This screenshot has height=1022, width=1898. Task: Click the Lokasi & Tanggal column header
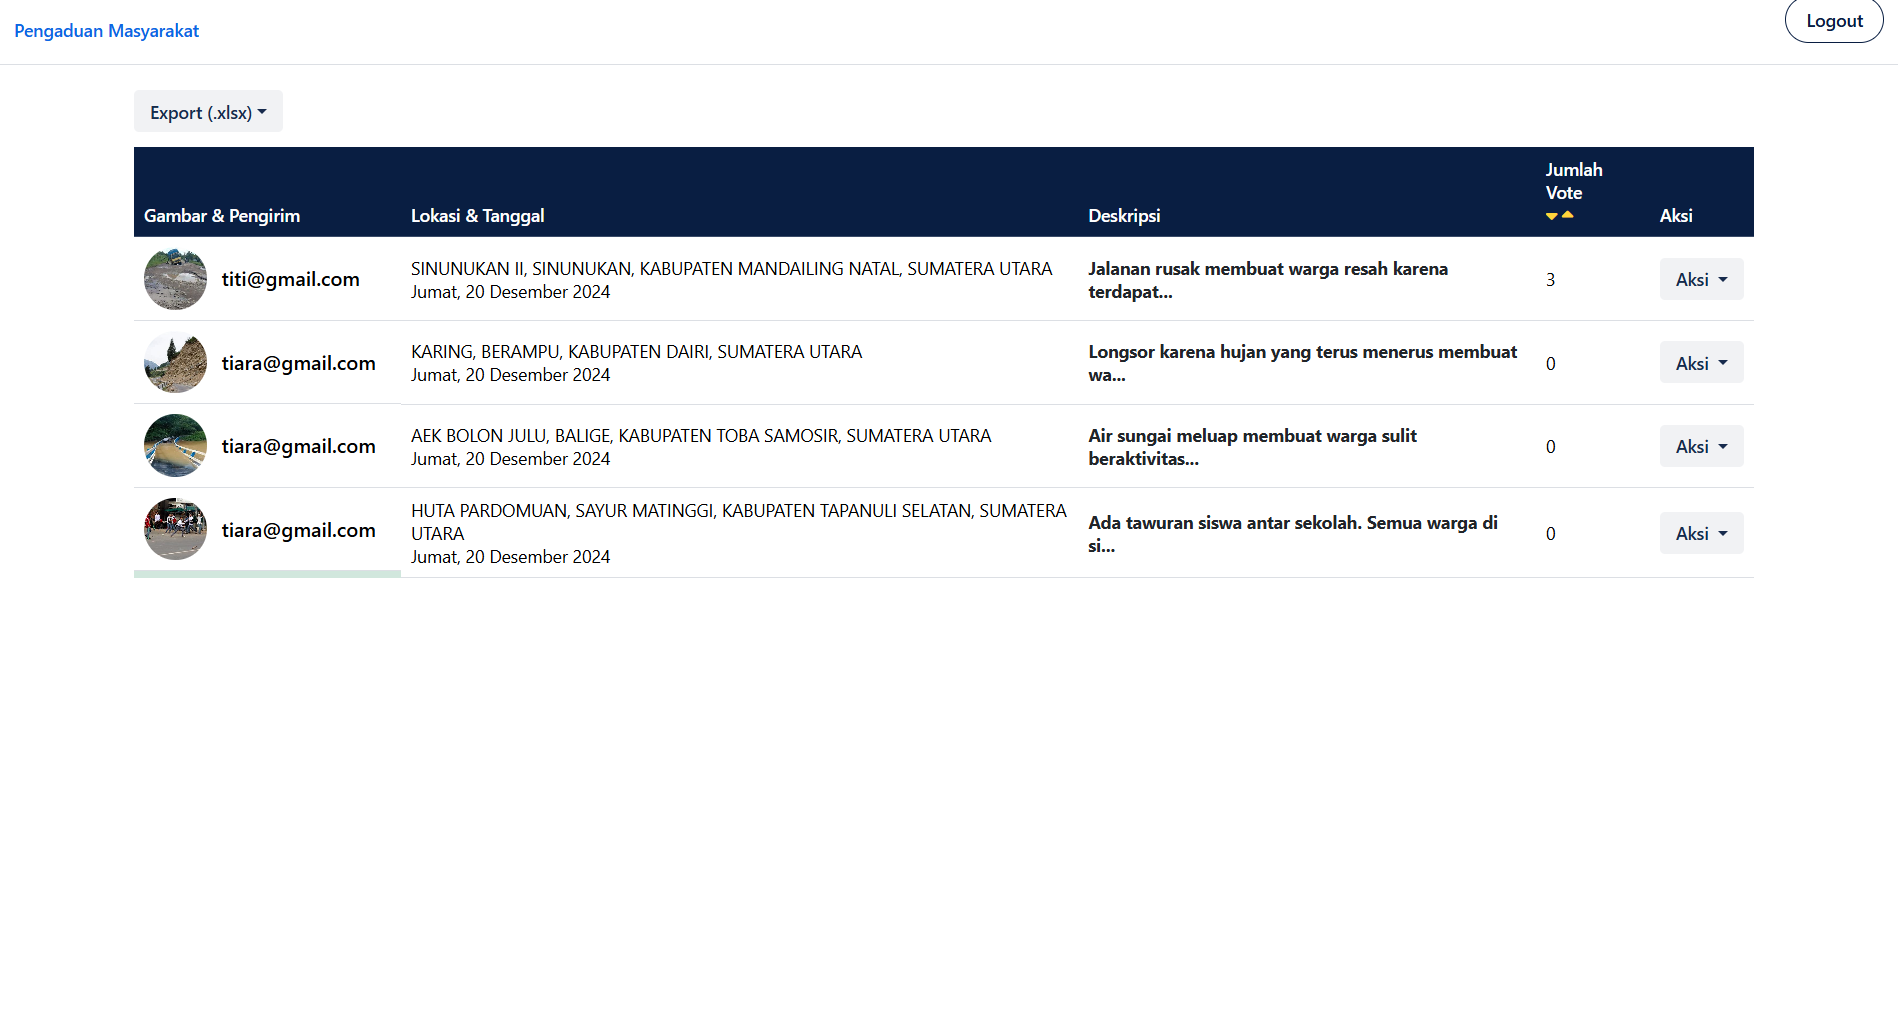coord(477,216)
